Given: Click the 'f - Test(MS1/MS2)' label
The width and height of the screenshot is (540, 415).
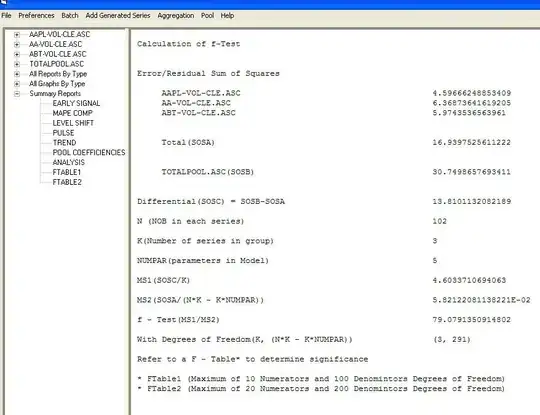Looking at the screenshot, I should pos(178,320).
